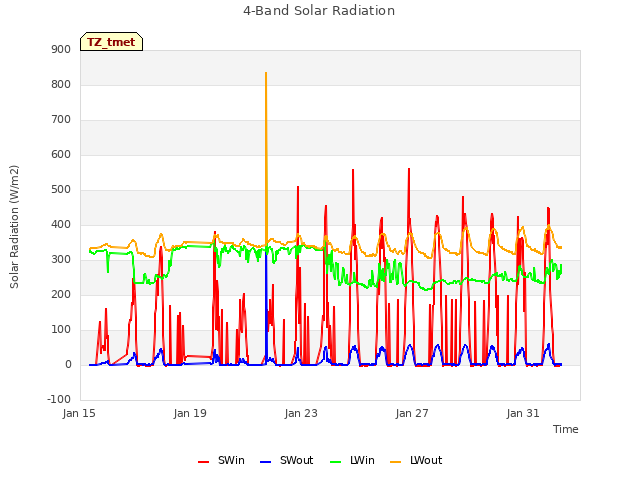Click the 600 y-axis tick label
This screenshot has width=640, height=480.
click(61, 155)
